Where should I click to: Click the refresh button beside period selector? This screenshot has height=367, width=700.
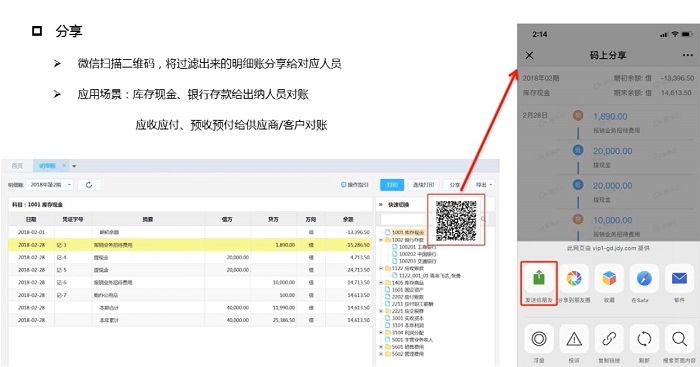(89, 185)
